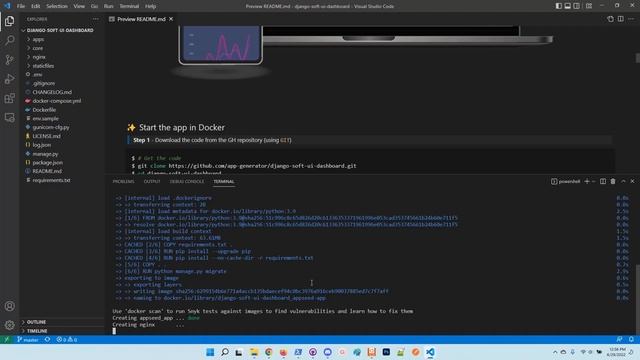Expand the apps folder
Viewport: 640px width, 360px height.
coord(38,39)
